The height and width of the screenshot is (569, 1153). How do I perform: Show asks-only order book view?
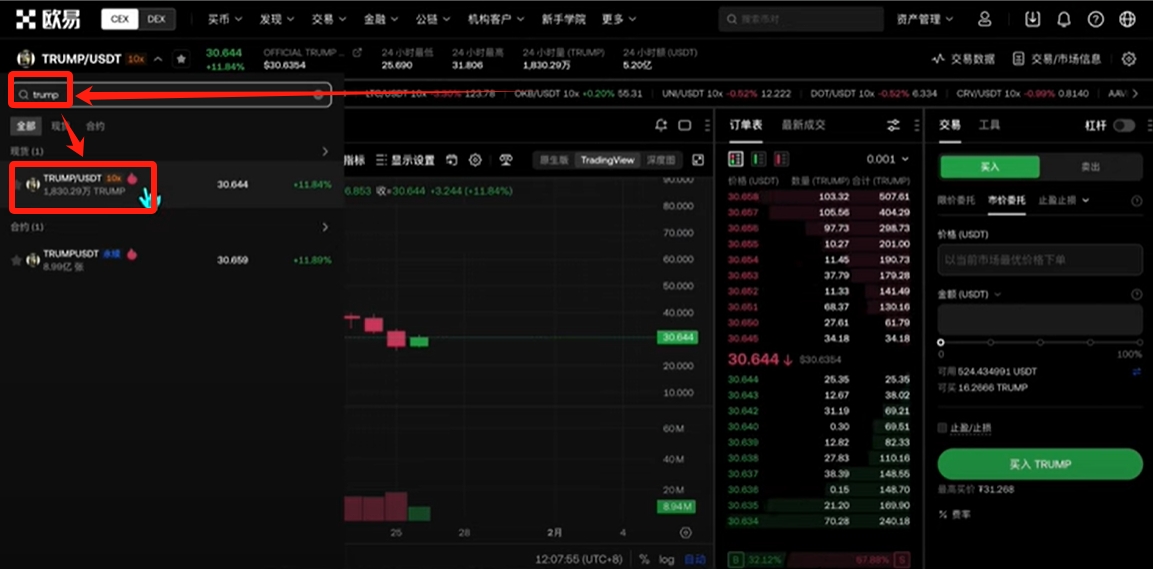(x=781, y=159)
